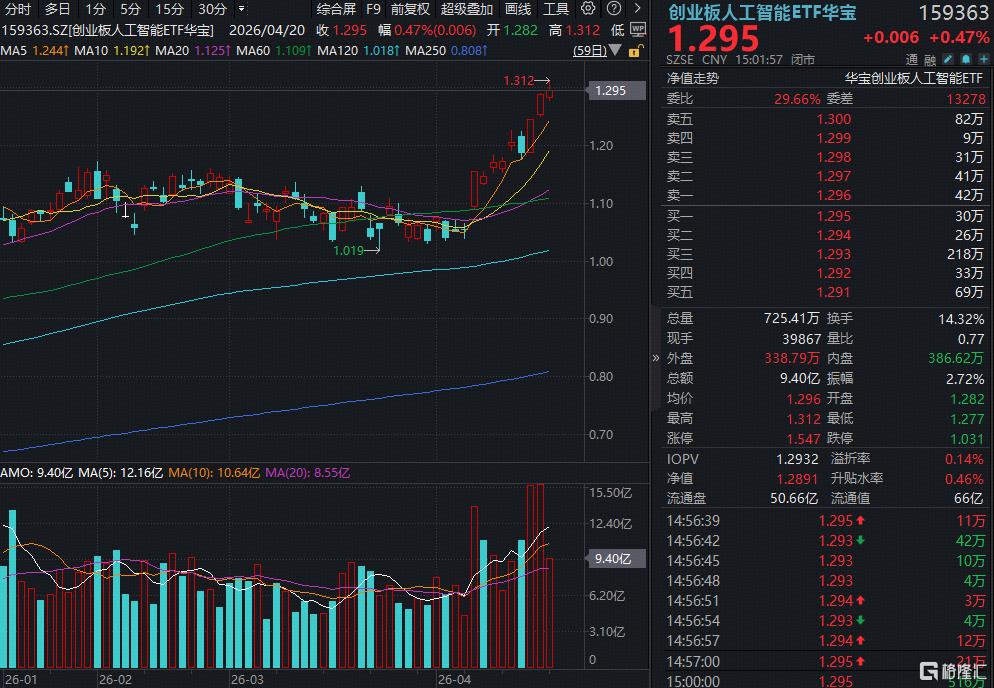This screenshot has height=688, width=994.
Task: Click the stock code 159363 in header
Action: tap(953, 12)
